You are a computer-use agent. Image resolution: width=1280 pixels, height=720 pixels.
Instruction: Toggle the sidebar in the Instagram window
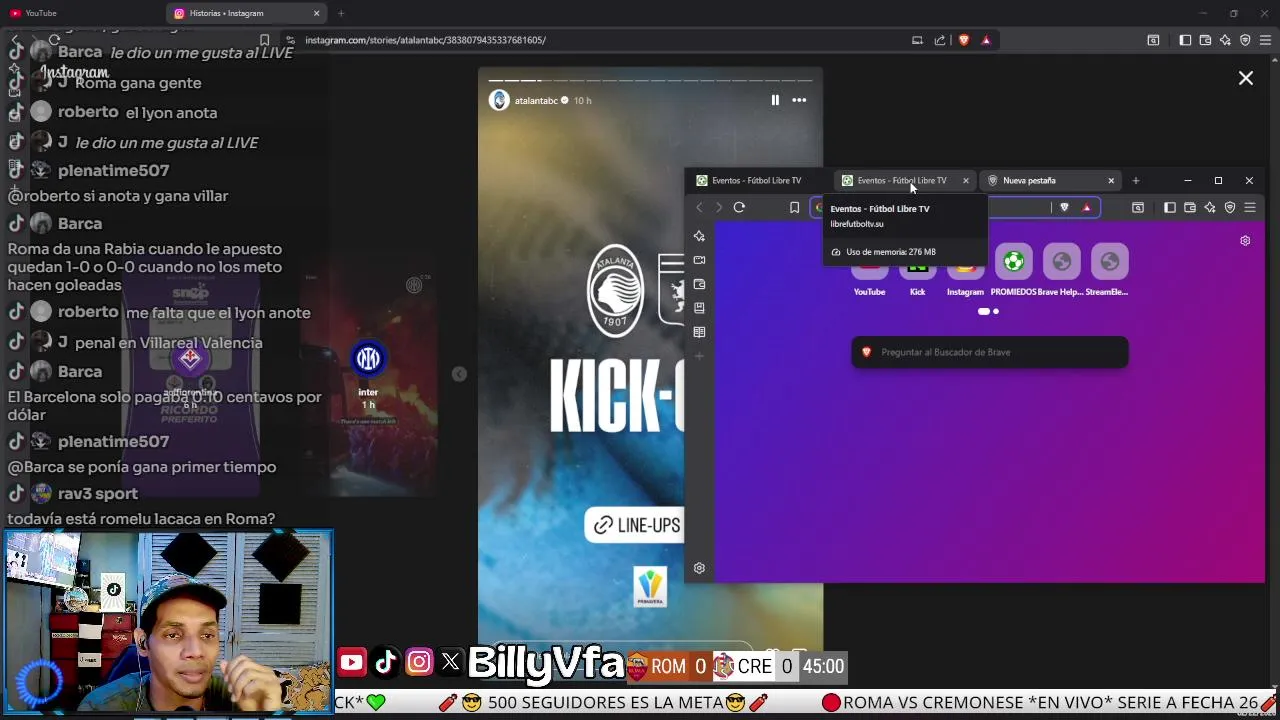[x=1185, y=40]
